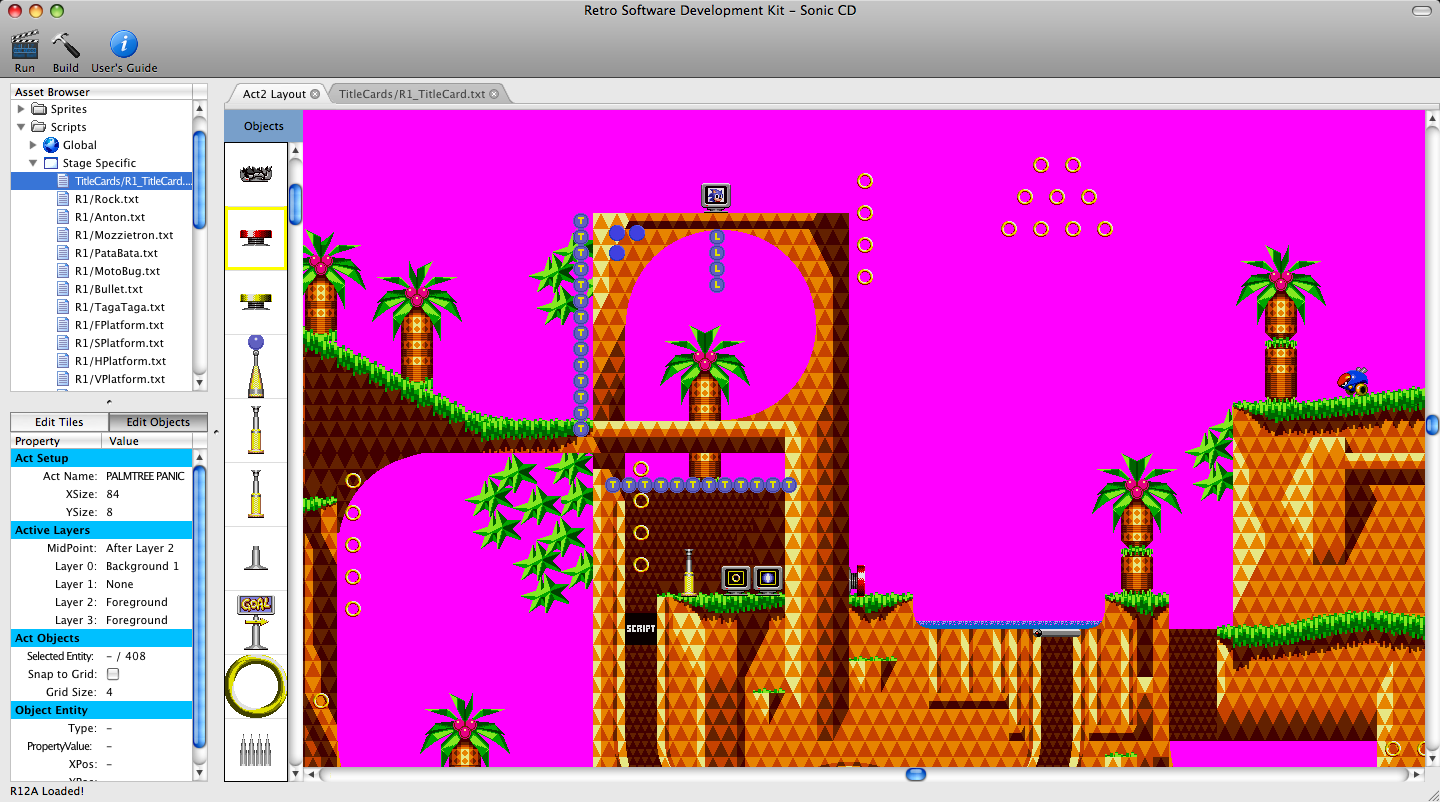Collapse the Stage Specific triangle
Viewport: 1440px width, 802px height.
(33, 163)
